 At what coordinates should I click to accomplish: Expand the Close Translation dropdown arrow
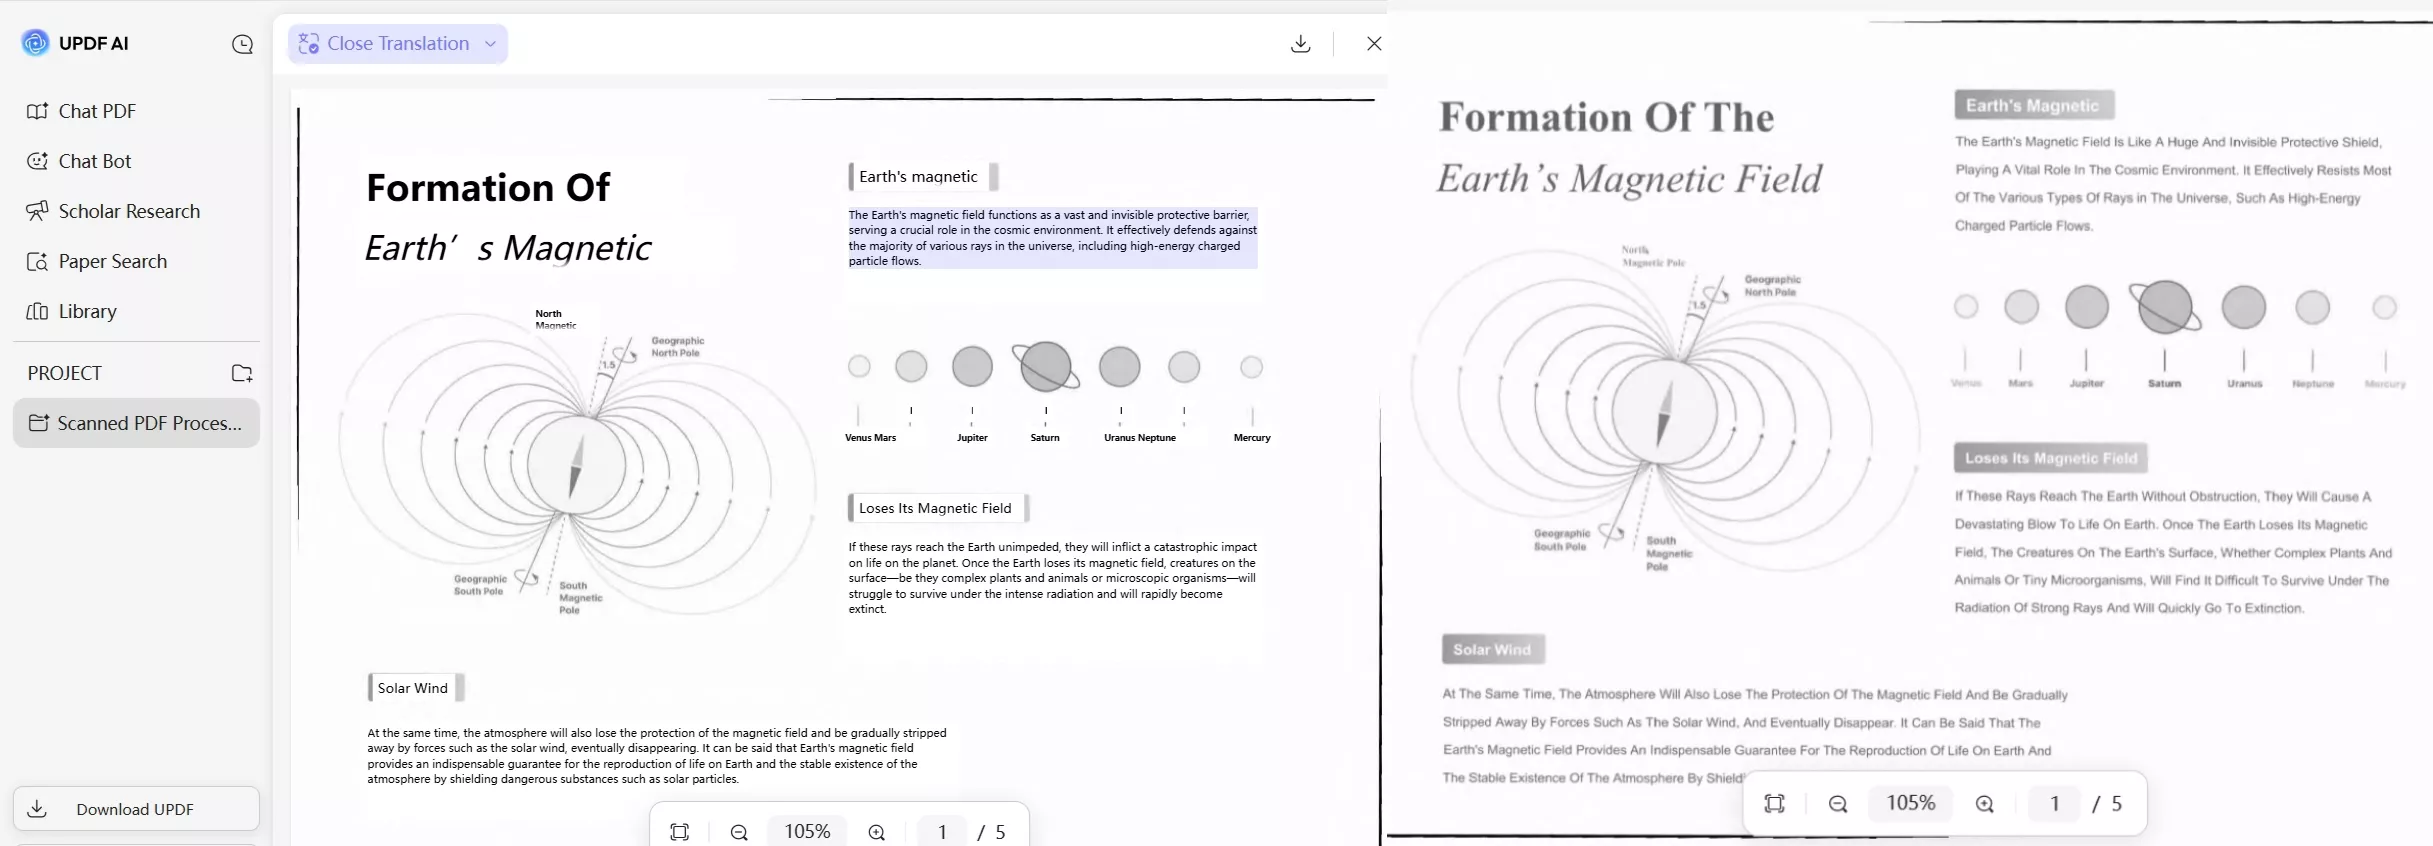pyautogui.click(x=490, y=44)
